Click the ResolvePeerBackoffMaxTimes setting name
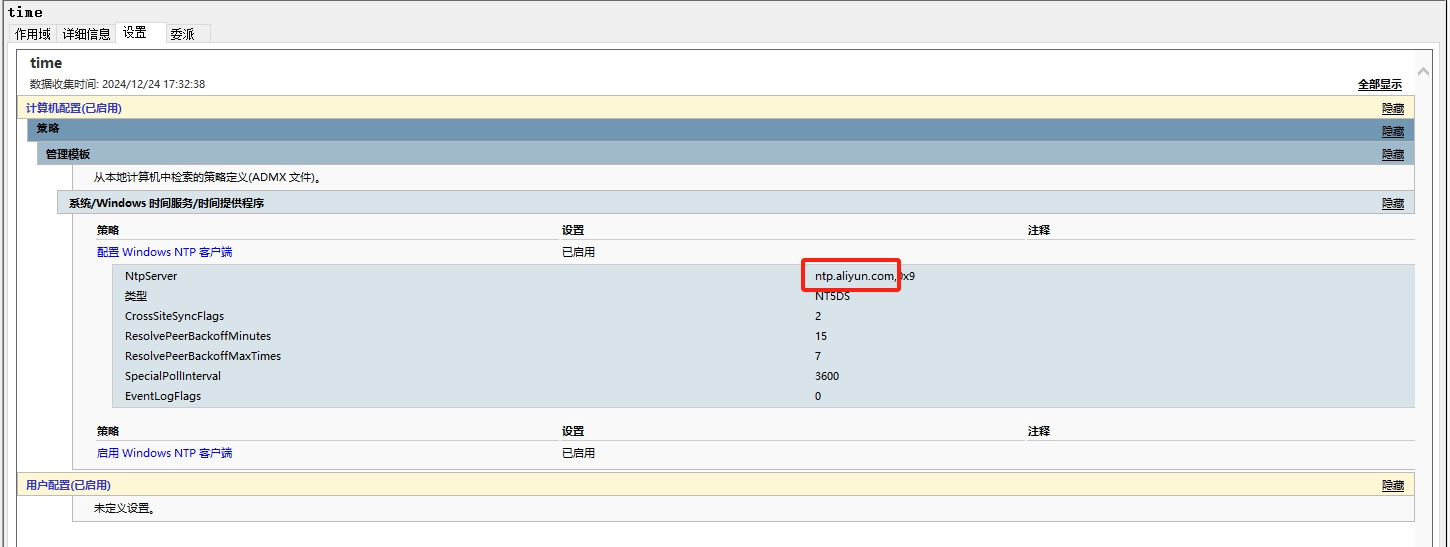The height and width of the screenshot is (547, 1450). pyautogui.click(x=203, y=356)
